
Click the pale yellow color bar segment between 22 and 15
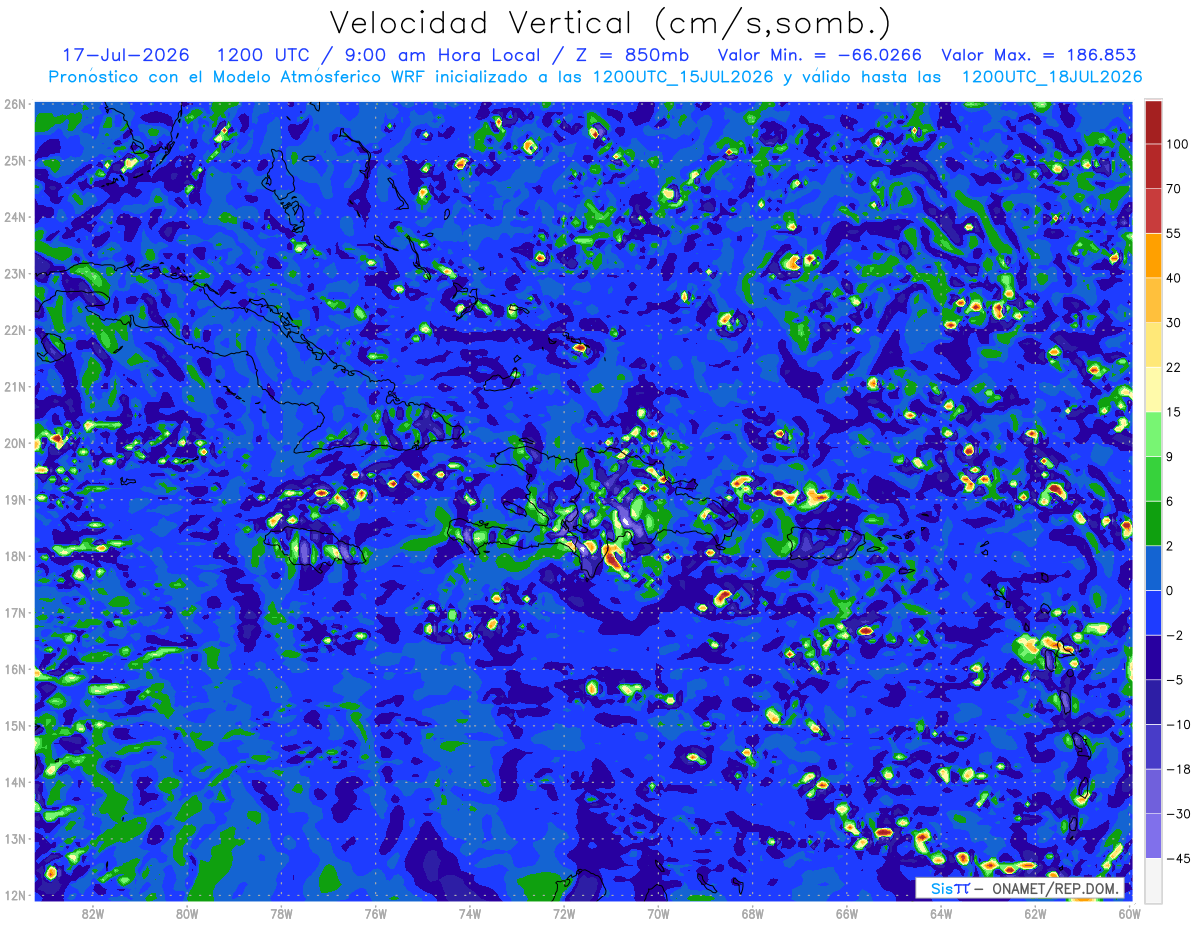pyautogui.click(x=1153, y=389)
